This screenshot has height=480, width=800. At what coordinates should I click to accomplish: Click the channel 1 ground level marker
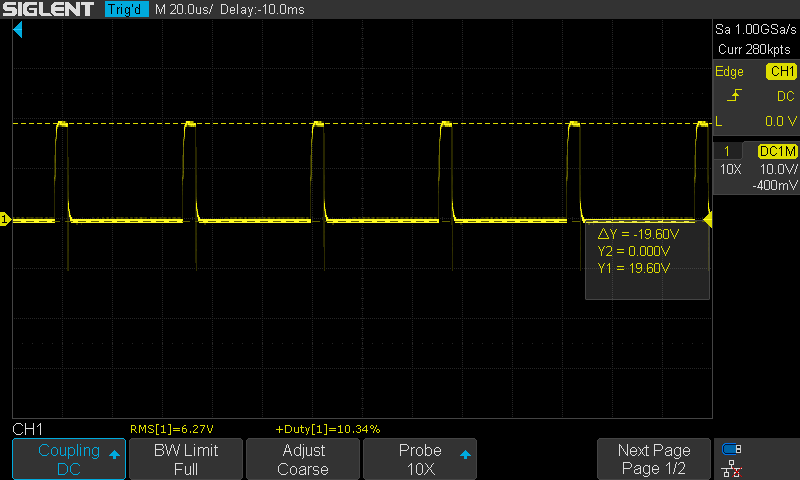[5, 219]
